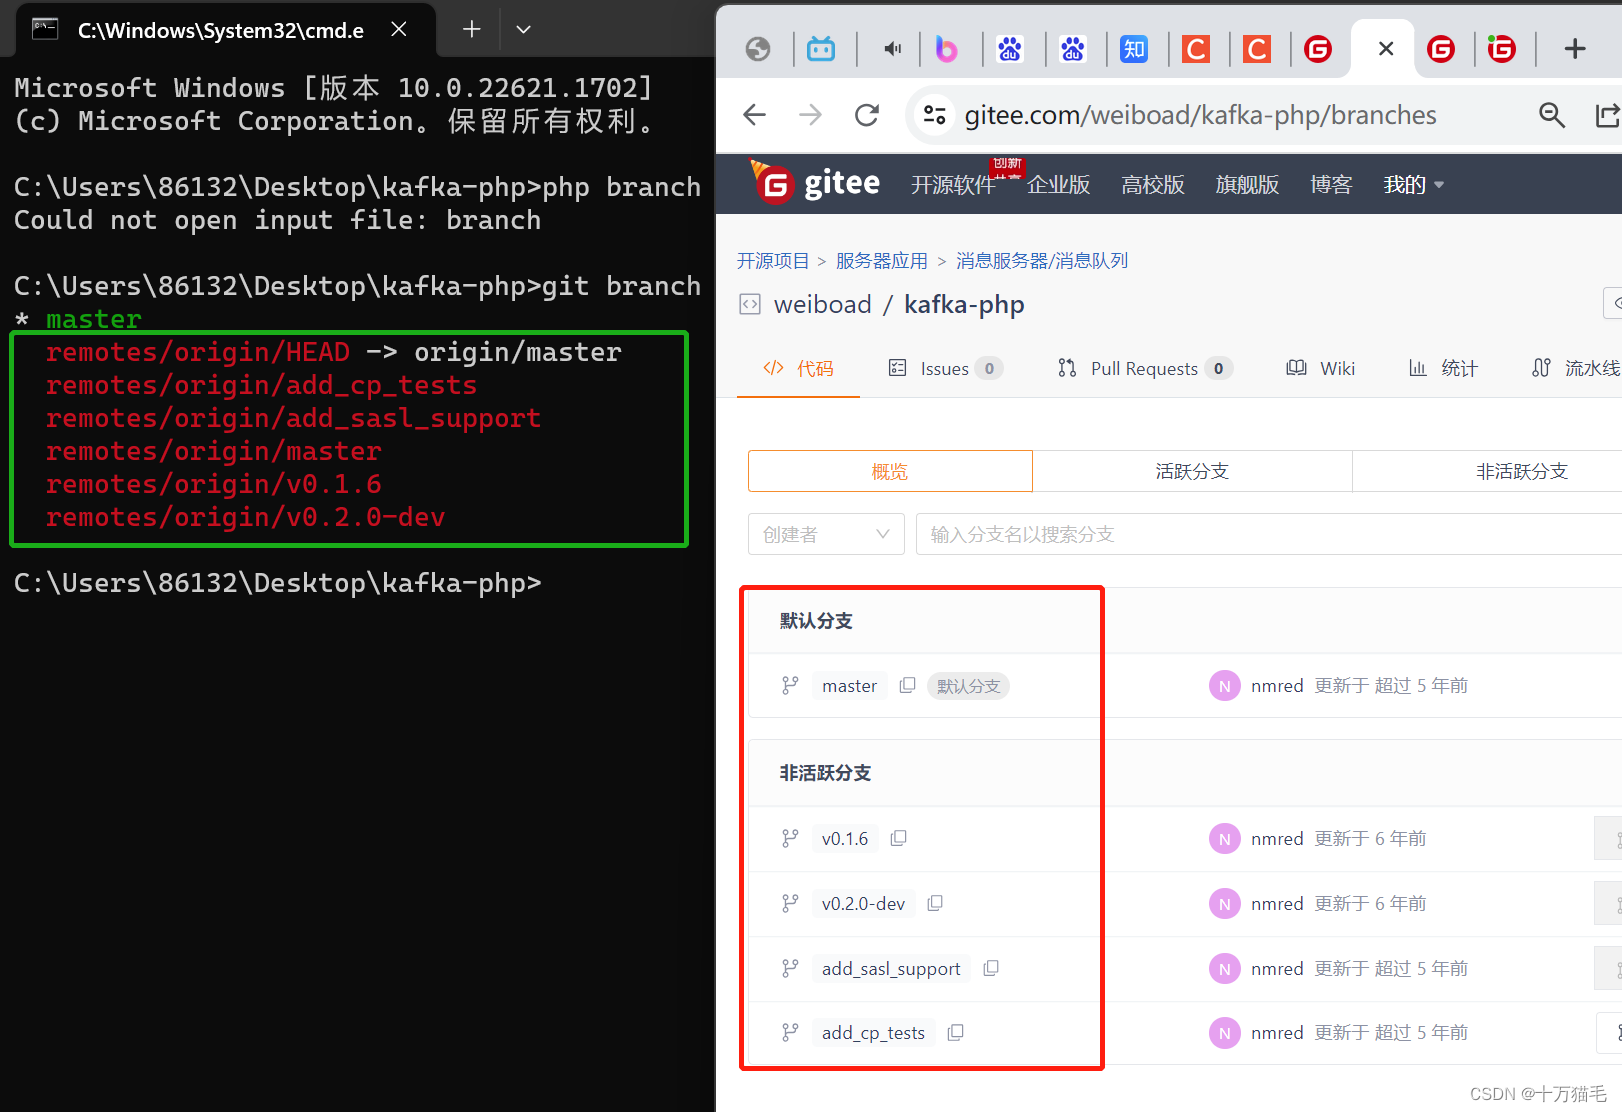
Task: Copy add_cp_tests branch name icon
Action: click(x=955, y=1032)
